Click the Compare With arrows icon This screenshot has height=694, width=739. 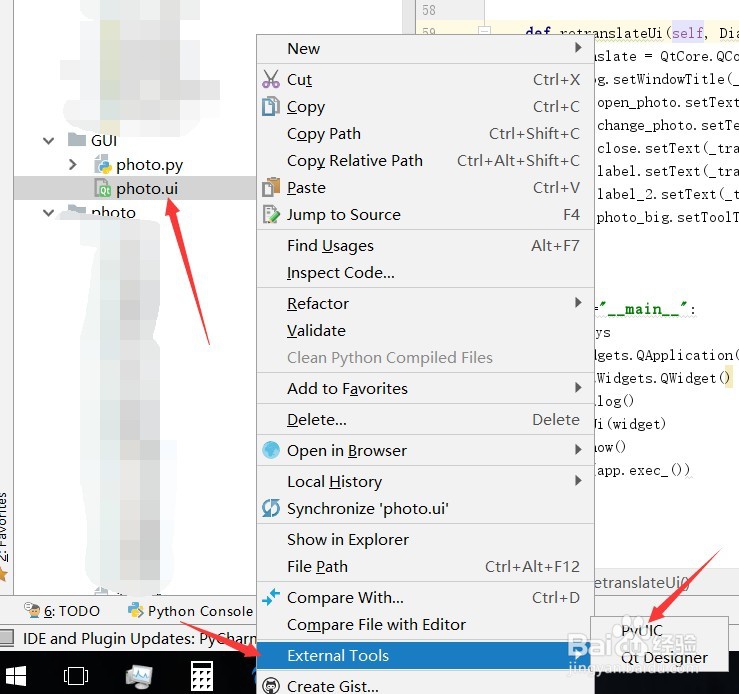point(271,597)
